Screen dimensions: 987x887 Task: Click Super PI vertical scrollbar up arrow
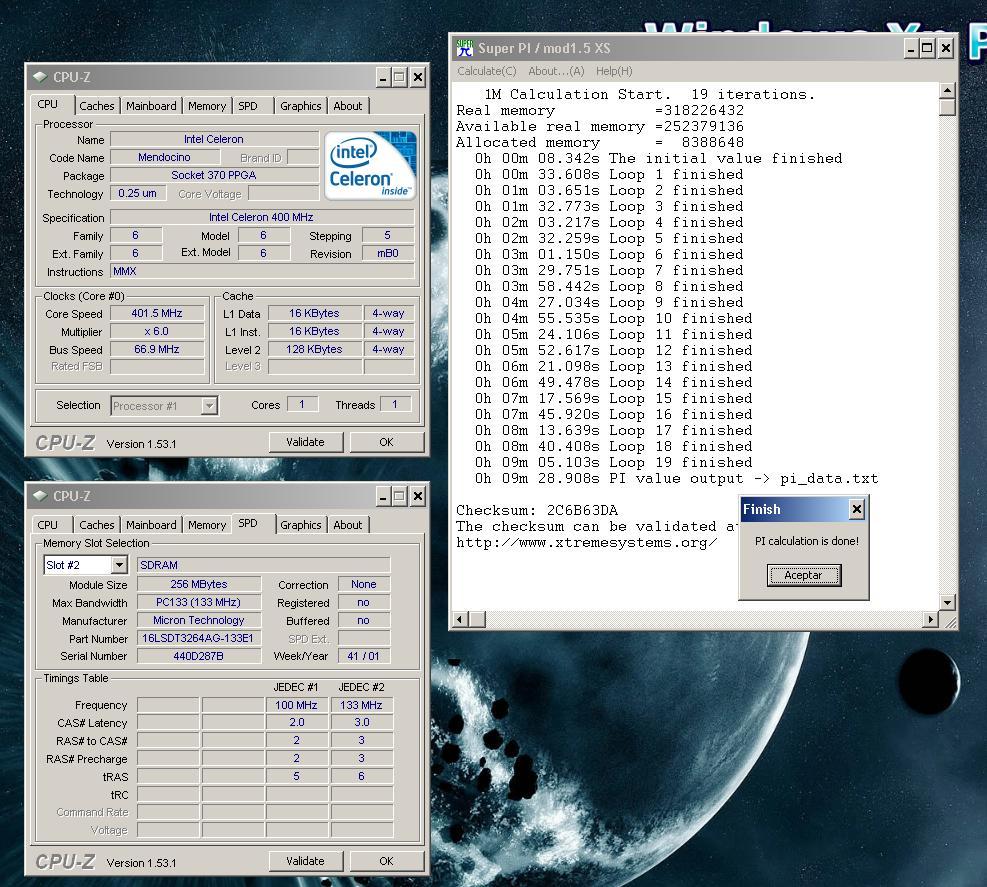tap(947, 91)
